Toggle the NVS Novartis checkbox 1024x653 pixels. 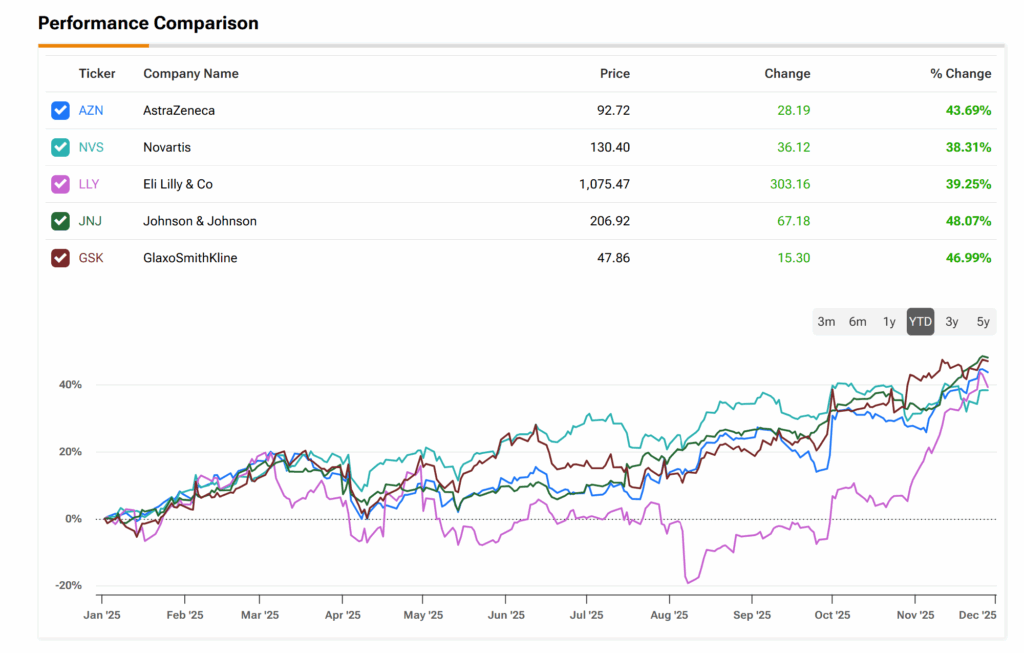tap(60, 147)
